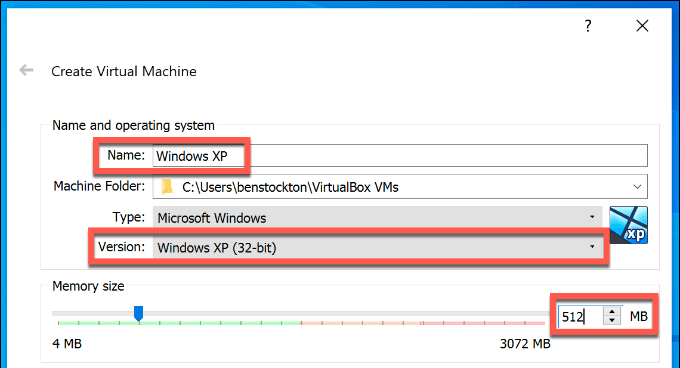Open the Version dropdown showing Windows XP (32-bit)
Image resolution: width=680 pixels, height=368 pixels.
377,248
